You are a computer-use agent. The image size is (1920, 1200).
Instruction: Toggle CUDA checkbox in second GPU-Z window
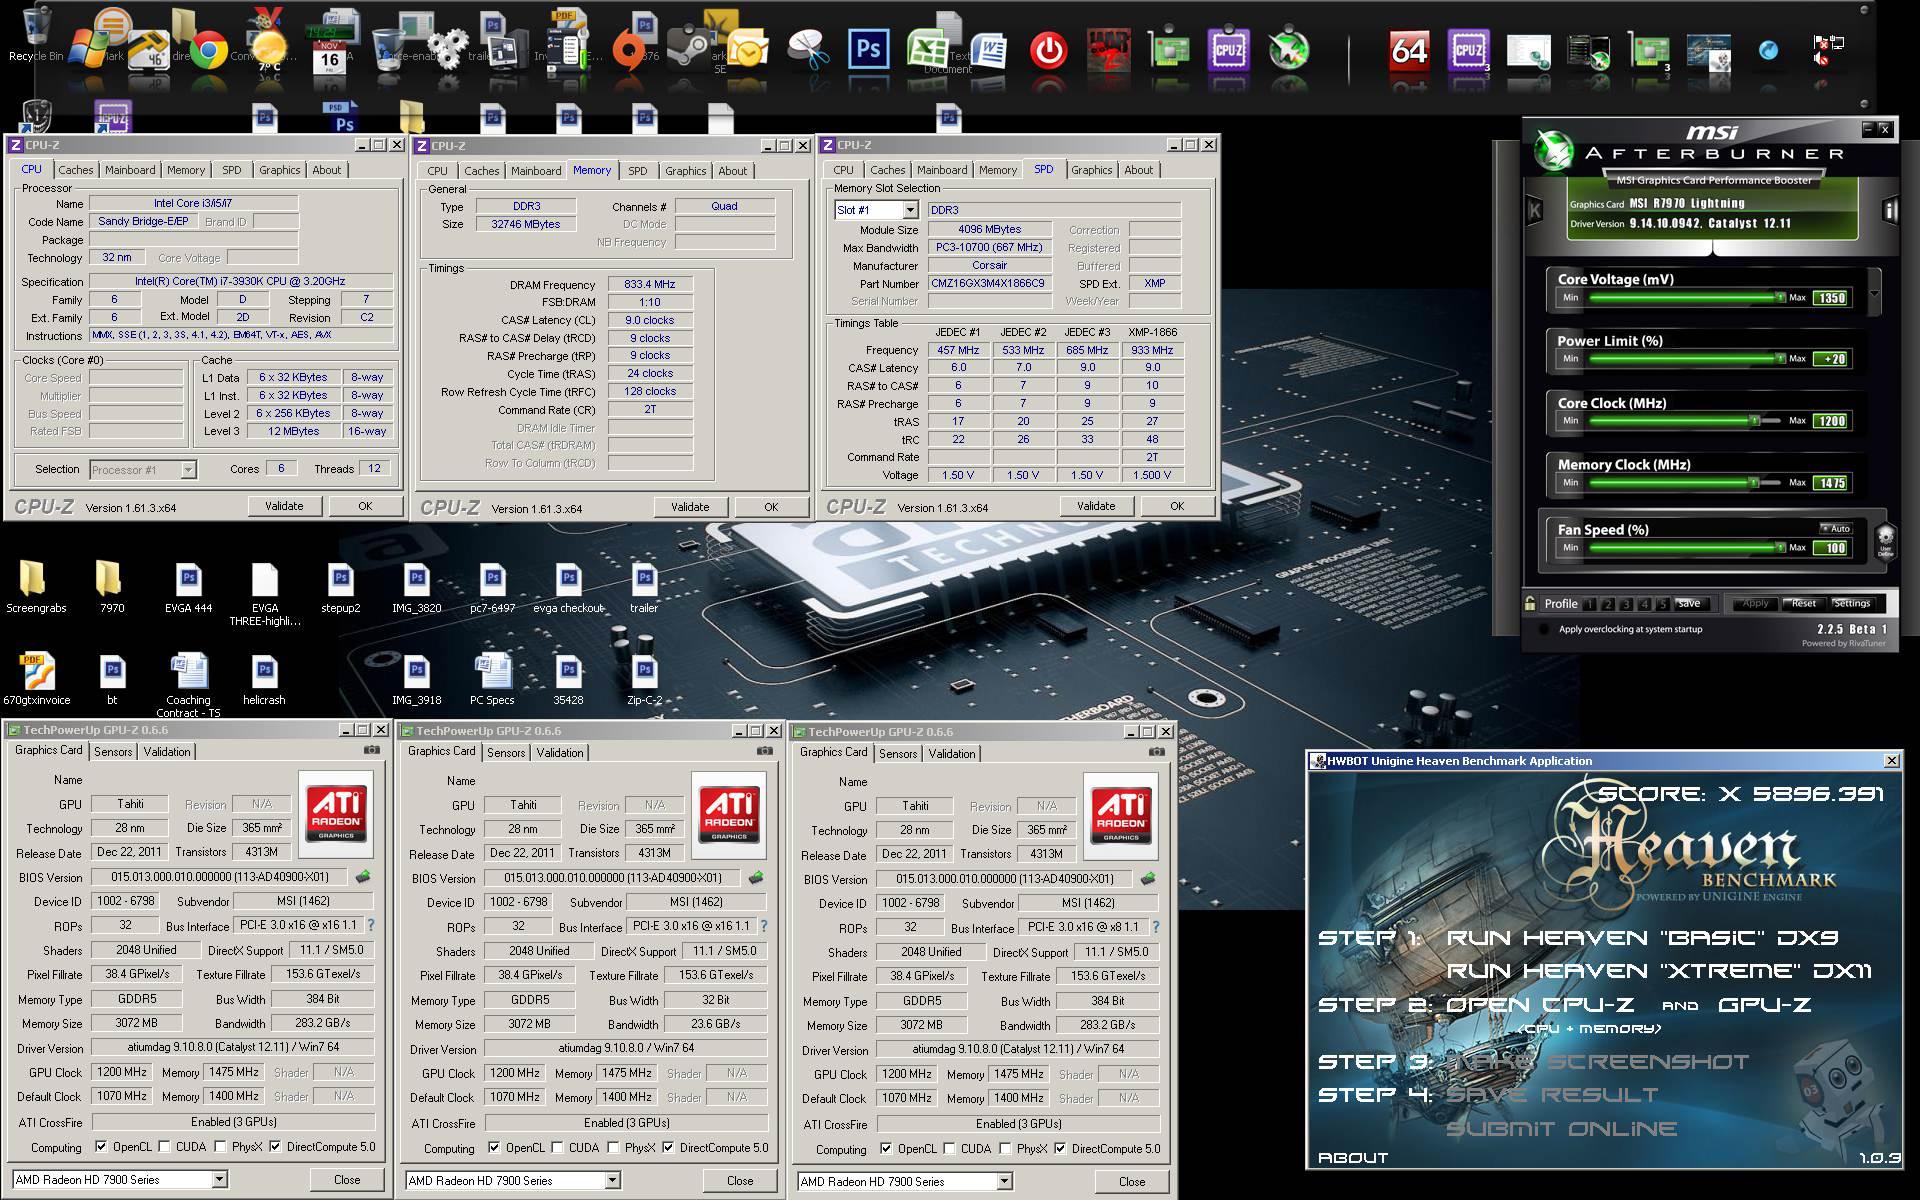(x=557, y=1148)
